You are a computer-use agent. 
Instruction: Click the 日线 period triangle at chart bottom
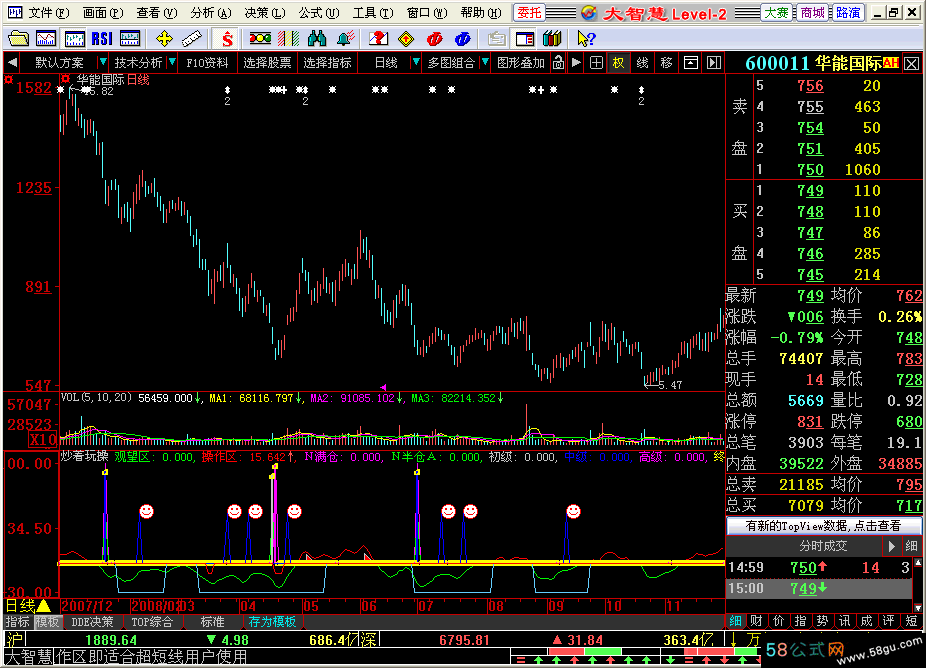pyautogui.click(x=44, y=606)
